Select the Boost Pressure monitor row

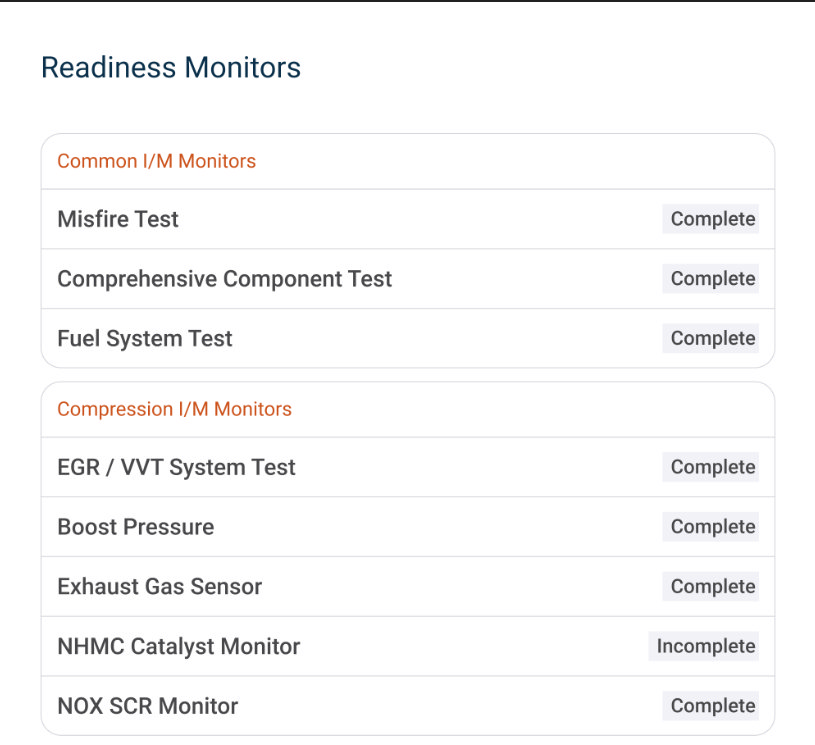click(408, 527)
